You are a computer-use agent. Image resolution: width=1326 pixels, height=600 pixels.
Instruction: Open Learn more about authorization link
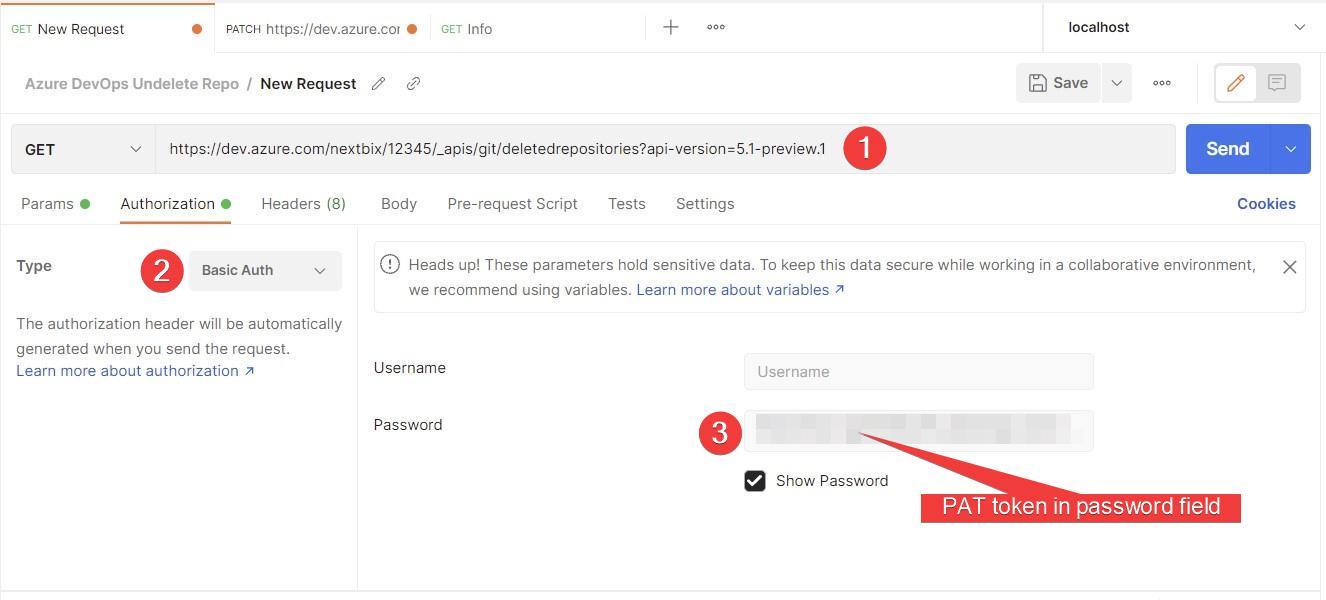(x=135, y=371)
